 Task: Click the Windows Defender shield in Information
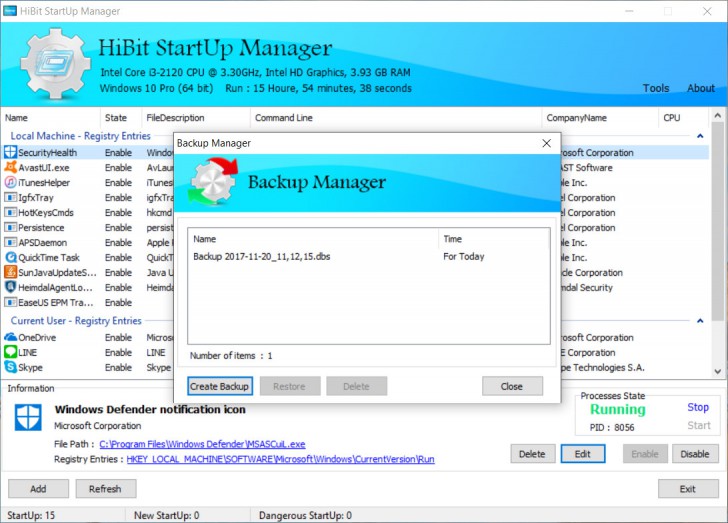point(28,417)
